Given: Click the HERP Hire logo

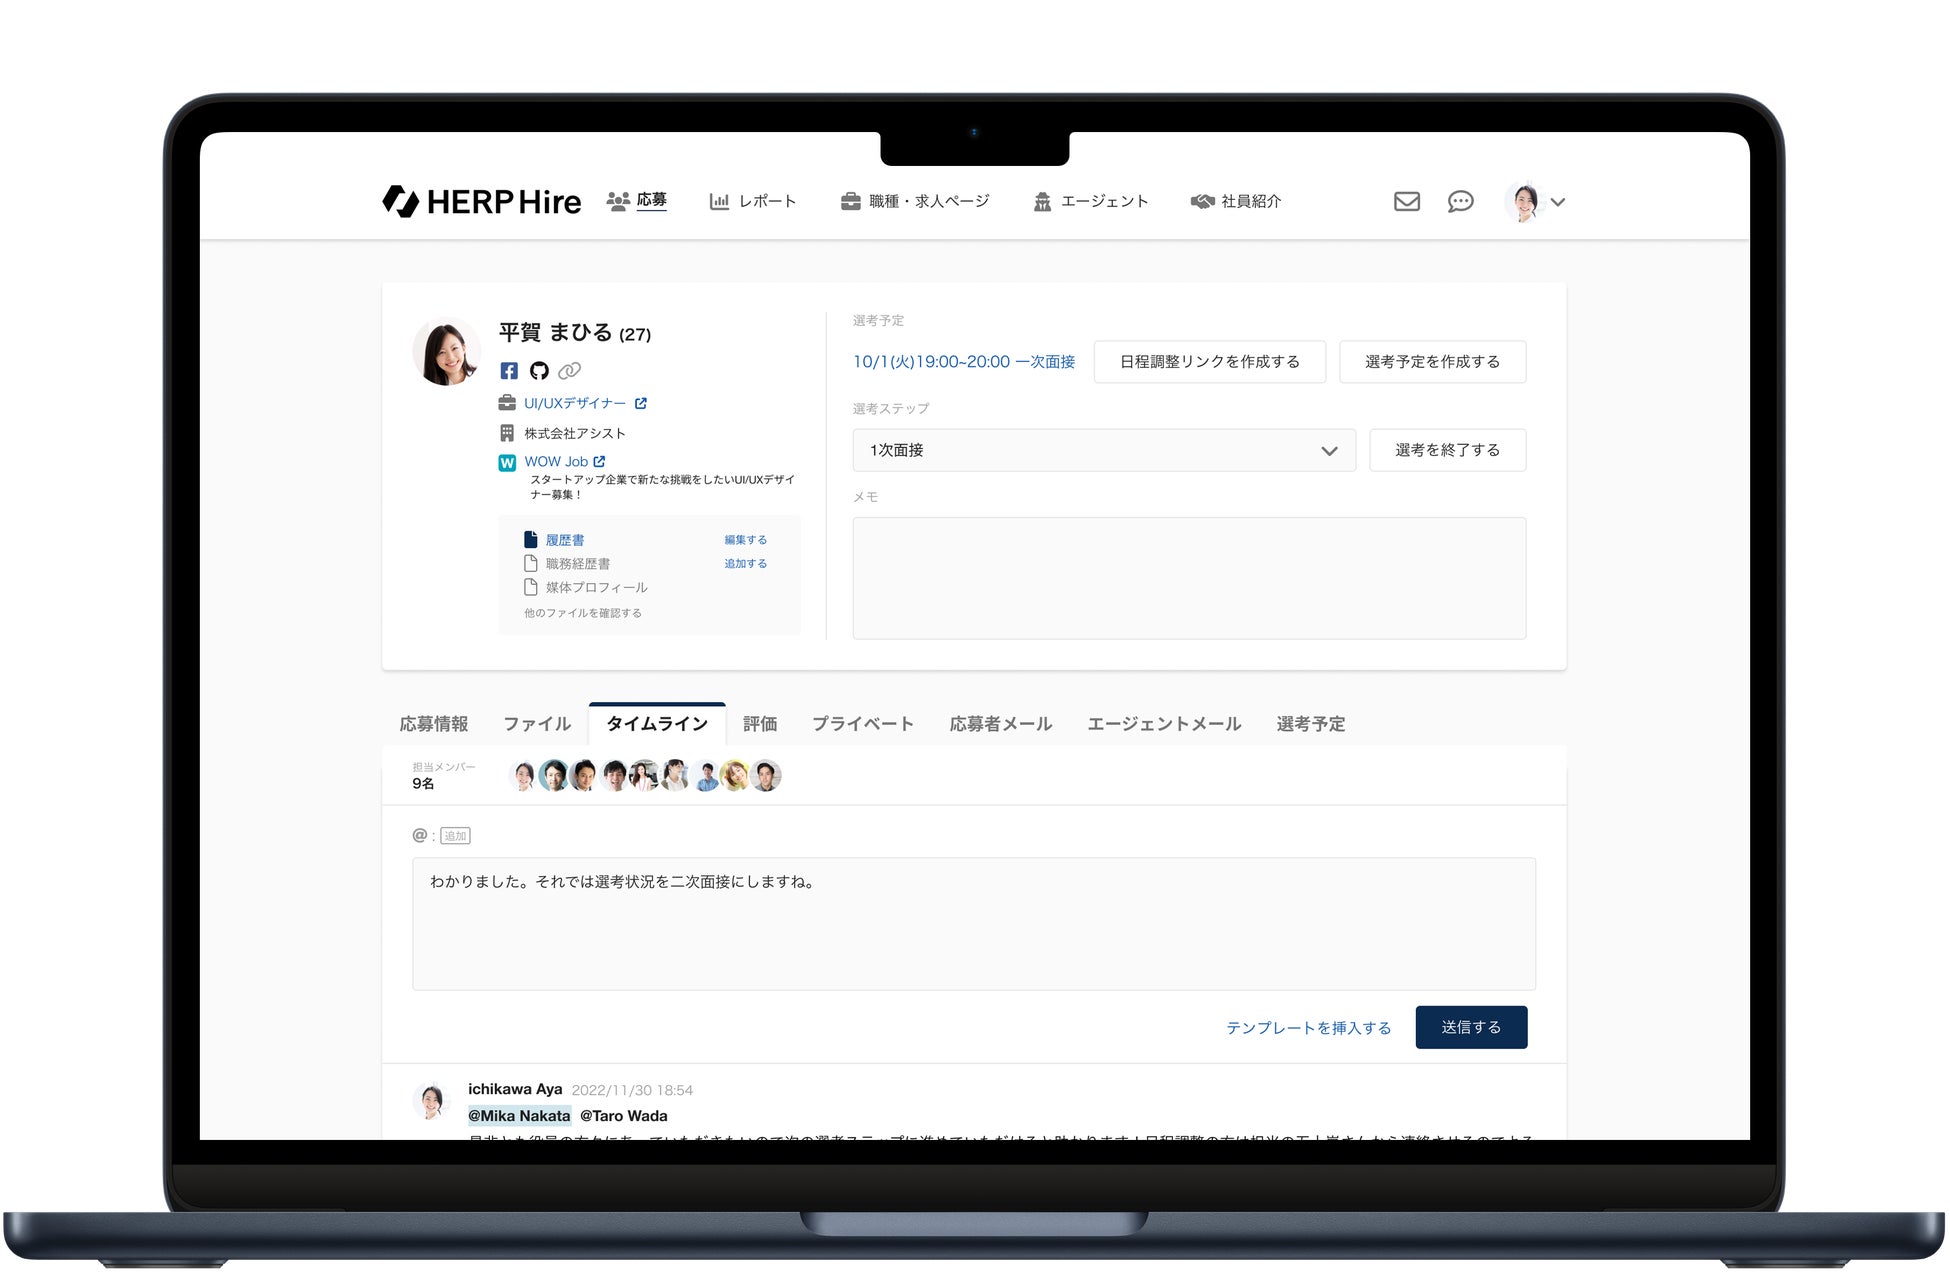Looking at the screenshot, I should [x=481, y=201].
